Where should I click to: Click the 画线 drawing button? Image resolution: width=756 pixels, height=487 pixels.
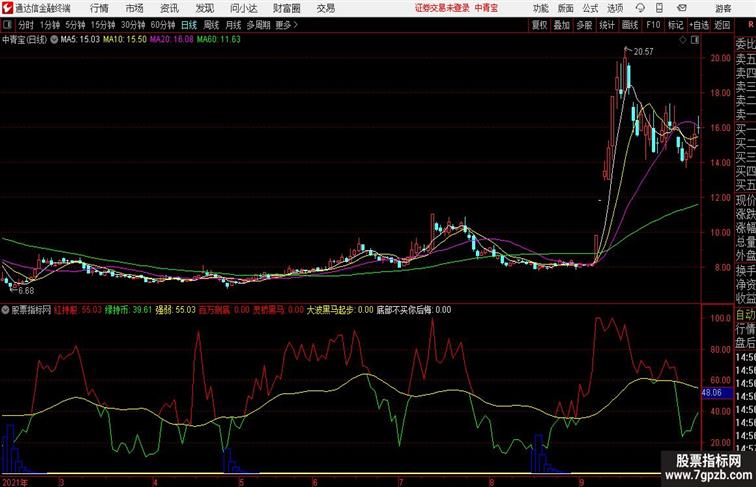630,25
